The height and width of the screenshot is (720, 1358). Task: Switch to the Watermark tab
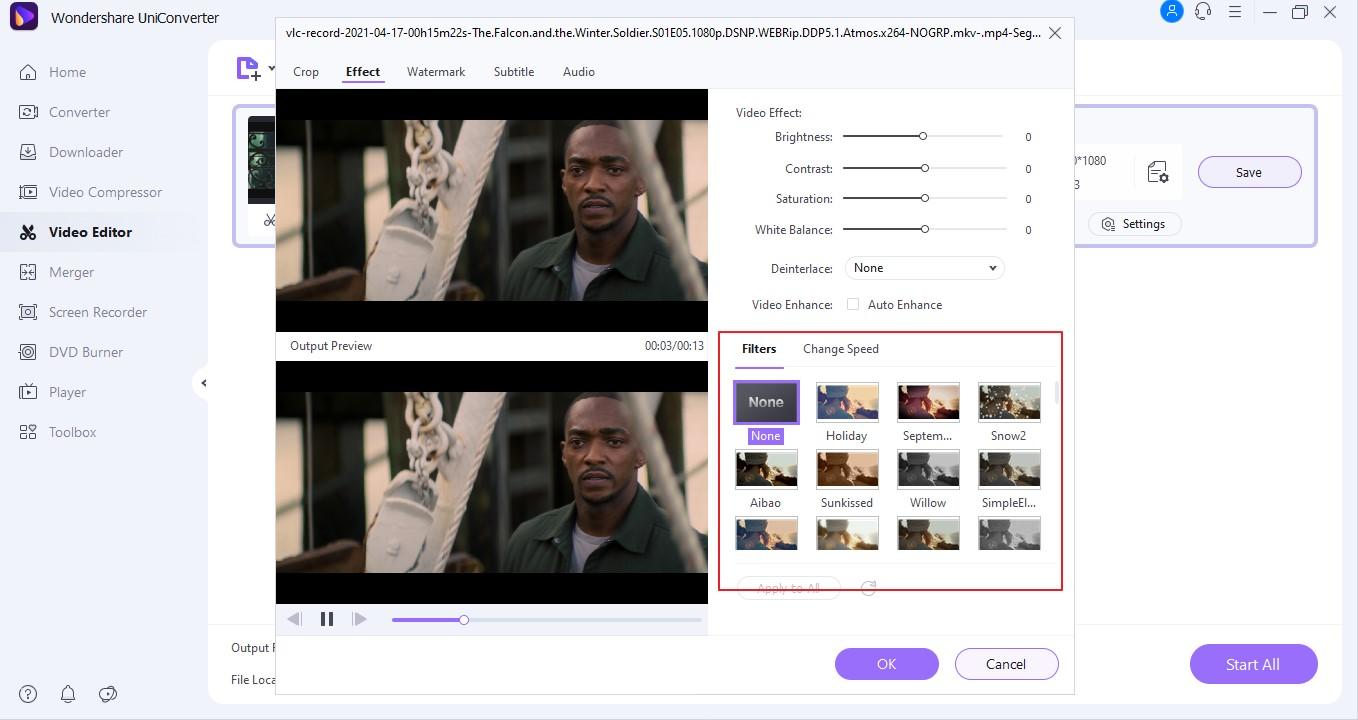pyautogui.click(x=436, y=72)
